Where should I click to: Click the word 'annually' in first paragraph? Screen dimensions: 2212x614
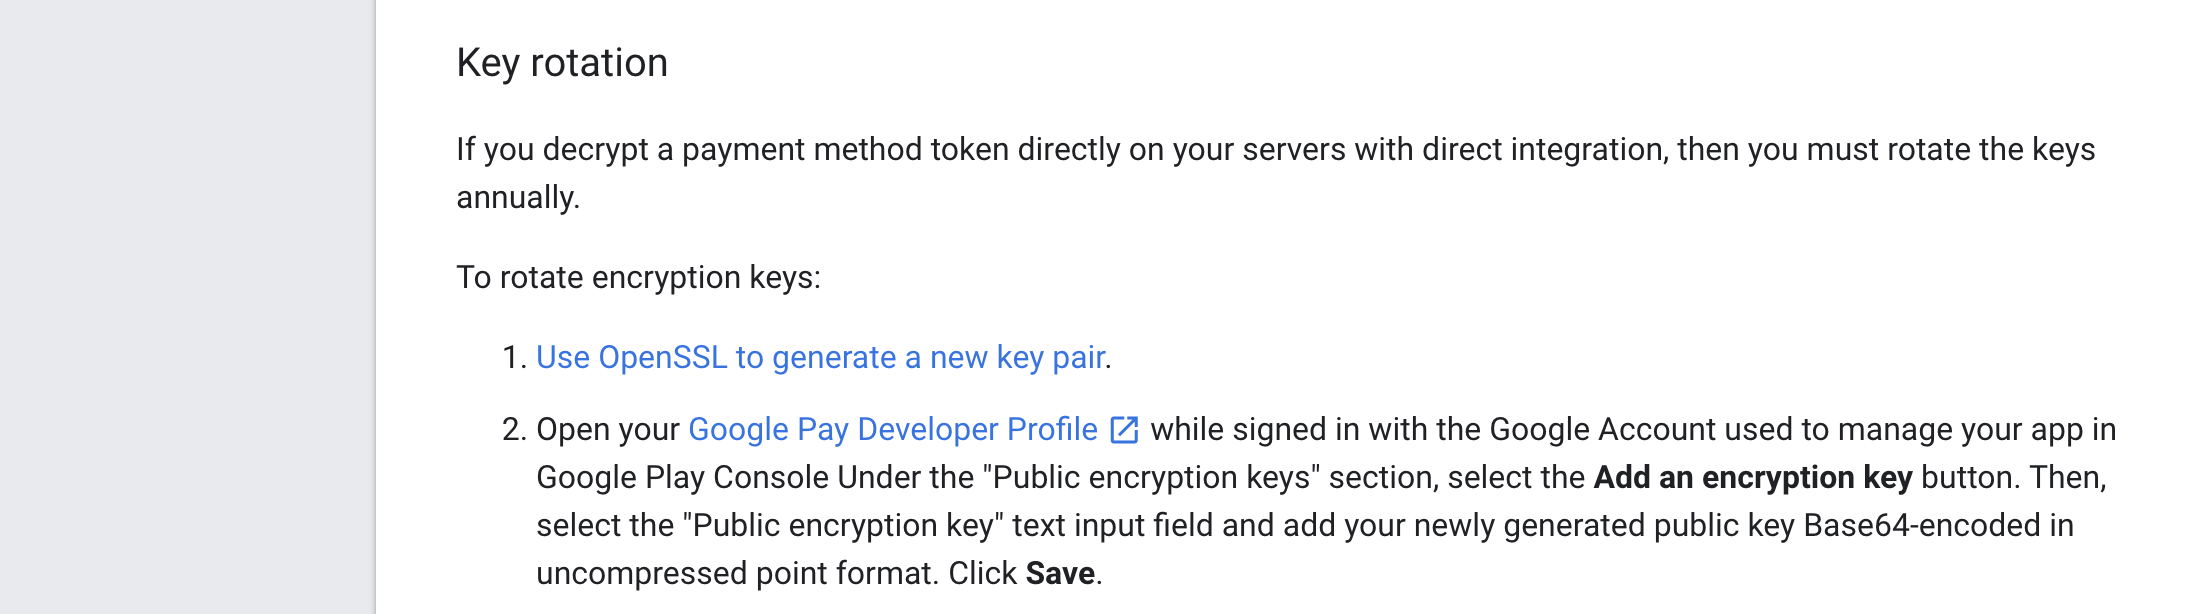click(515, 197)
